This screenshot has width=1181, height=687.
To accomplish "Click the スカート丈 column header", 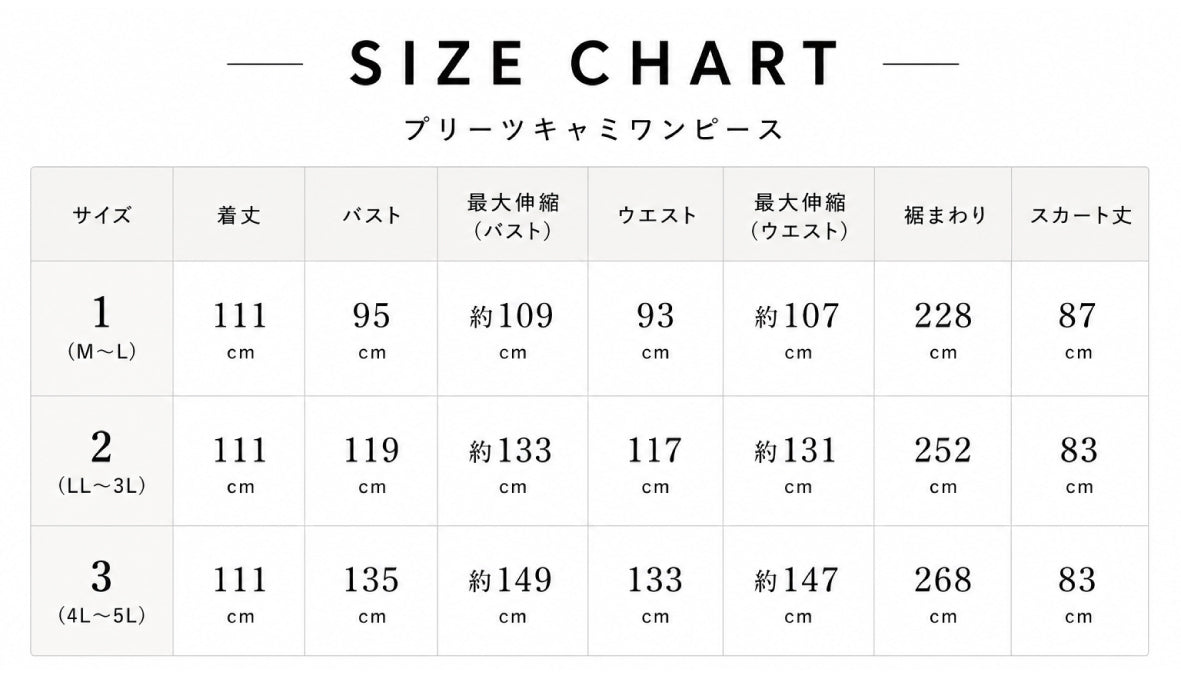I will point(1080,215).
